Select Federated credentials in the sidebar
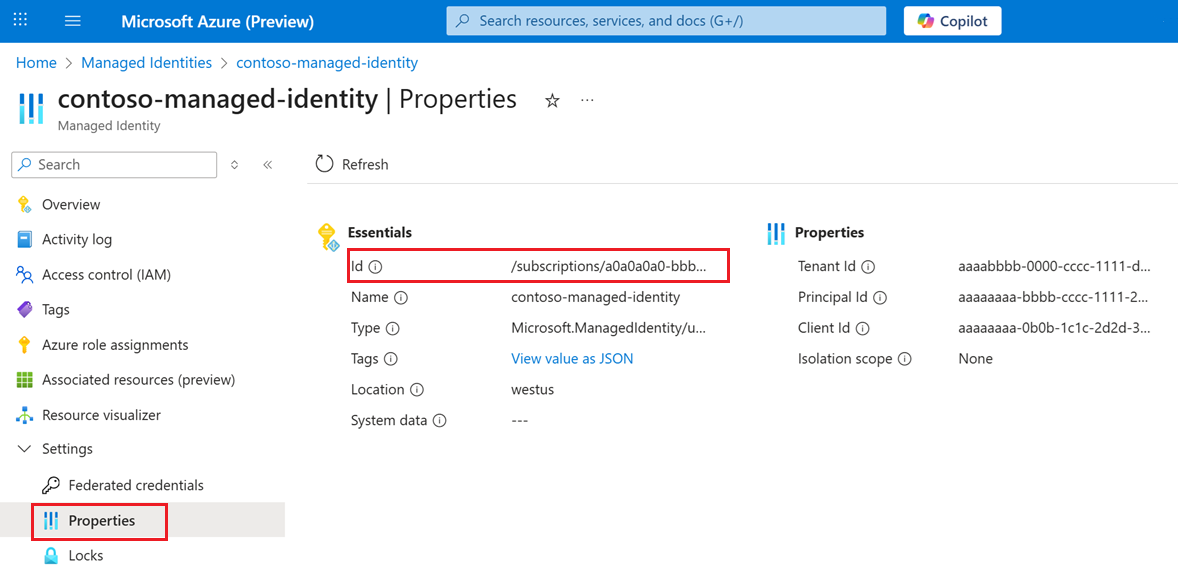Screen dimensions: 1178x569 tap(136, 485)
